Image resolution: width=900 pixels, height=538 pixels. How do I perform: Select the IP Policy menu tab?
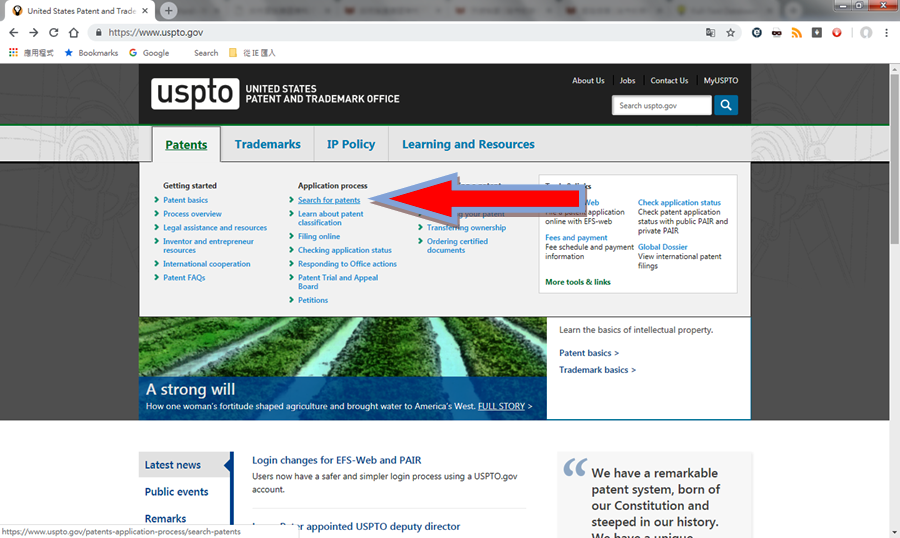pos(351,144)
